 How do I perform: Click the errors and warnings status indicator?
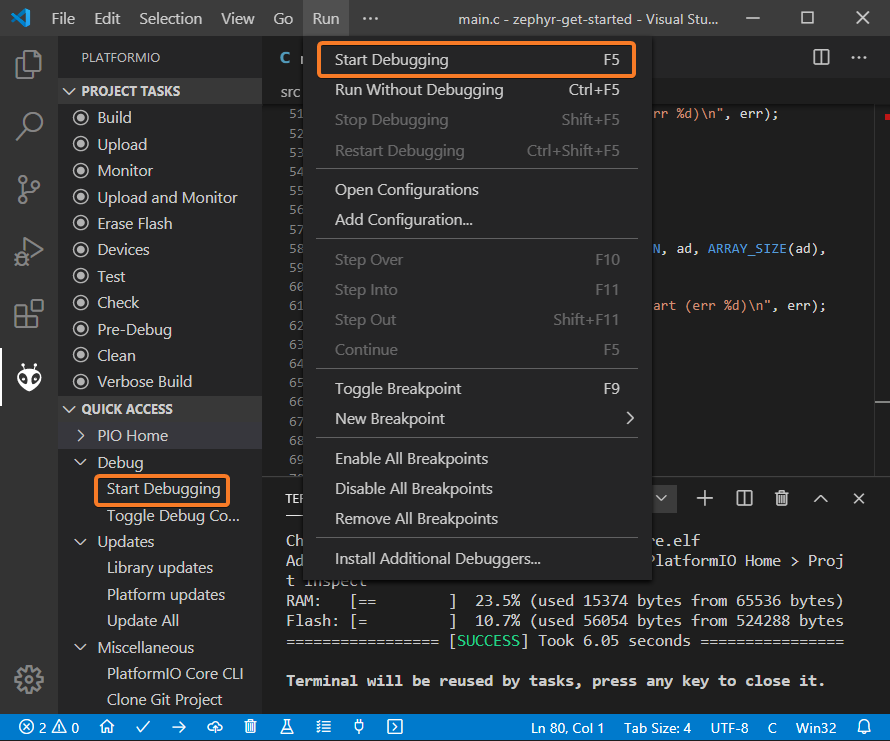pyautogui.click(x=49, y=727)
